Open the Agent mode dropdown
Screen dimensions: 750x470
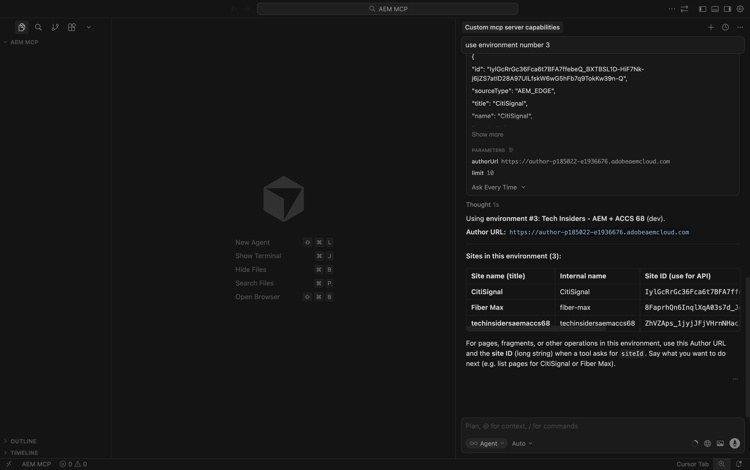[x=486, y=444]
